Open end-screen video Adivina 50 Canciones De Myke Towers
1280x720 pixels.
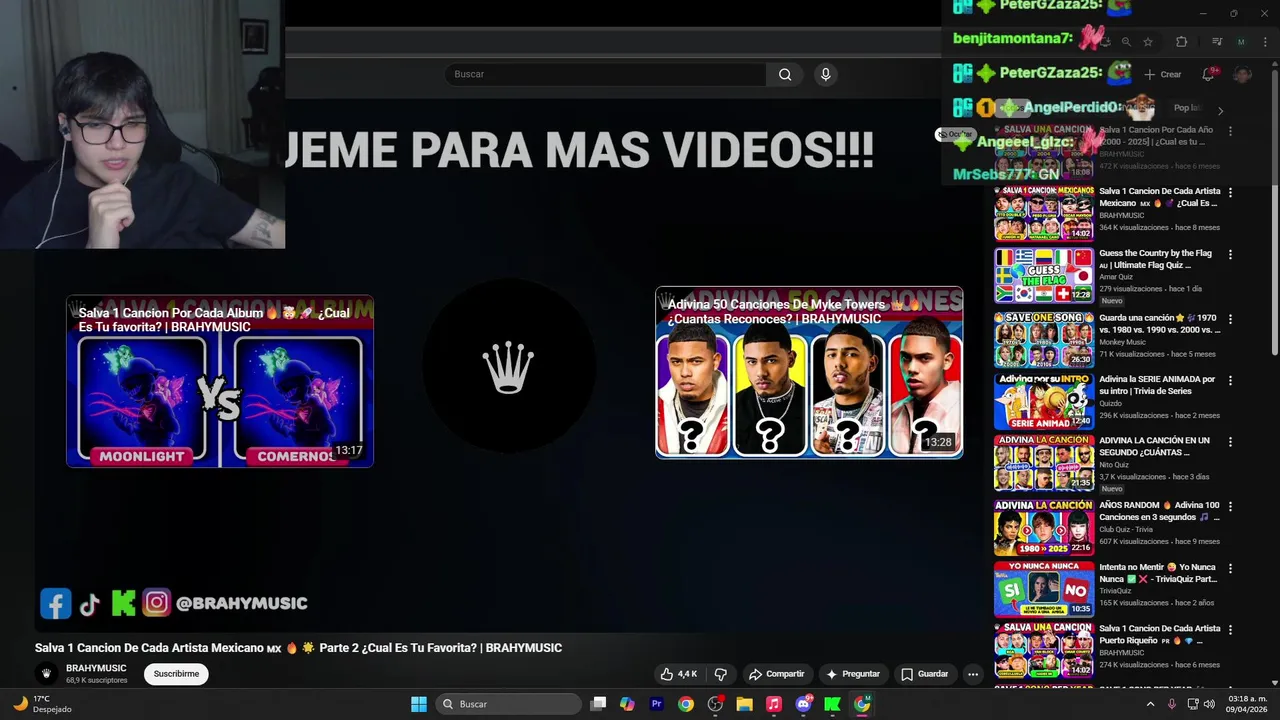point(809,373)
